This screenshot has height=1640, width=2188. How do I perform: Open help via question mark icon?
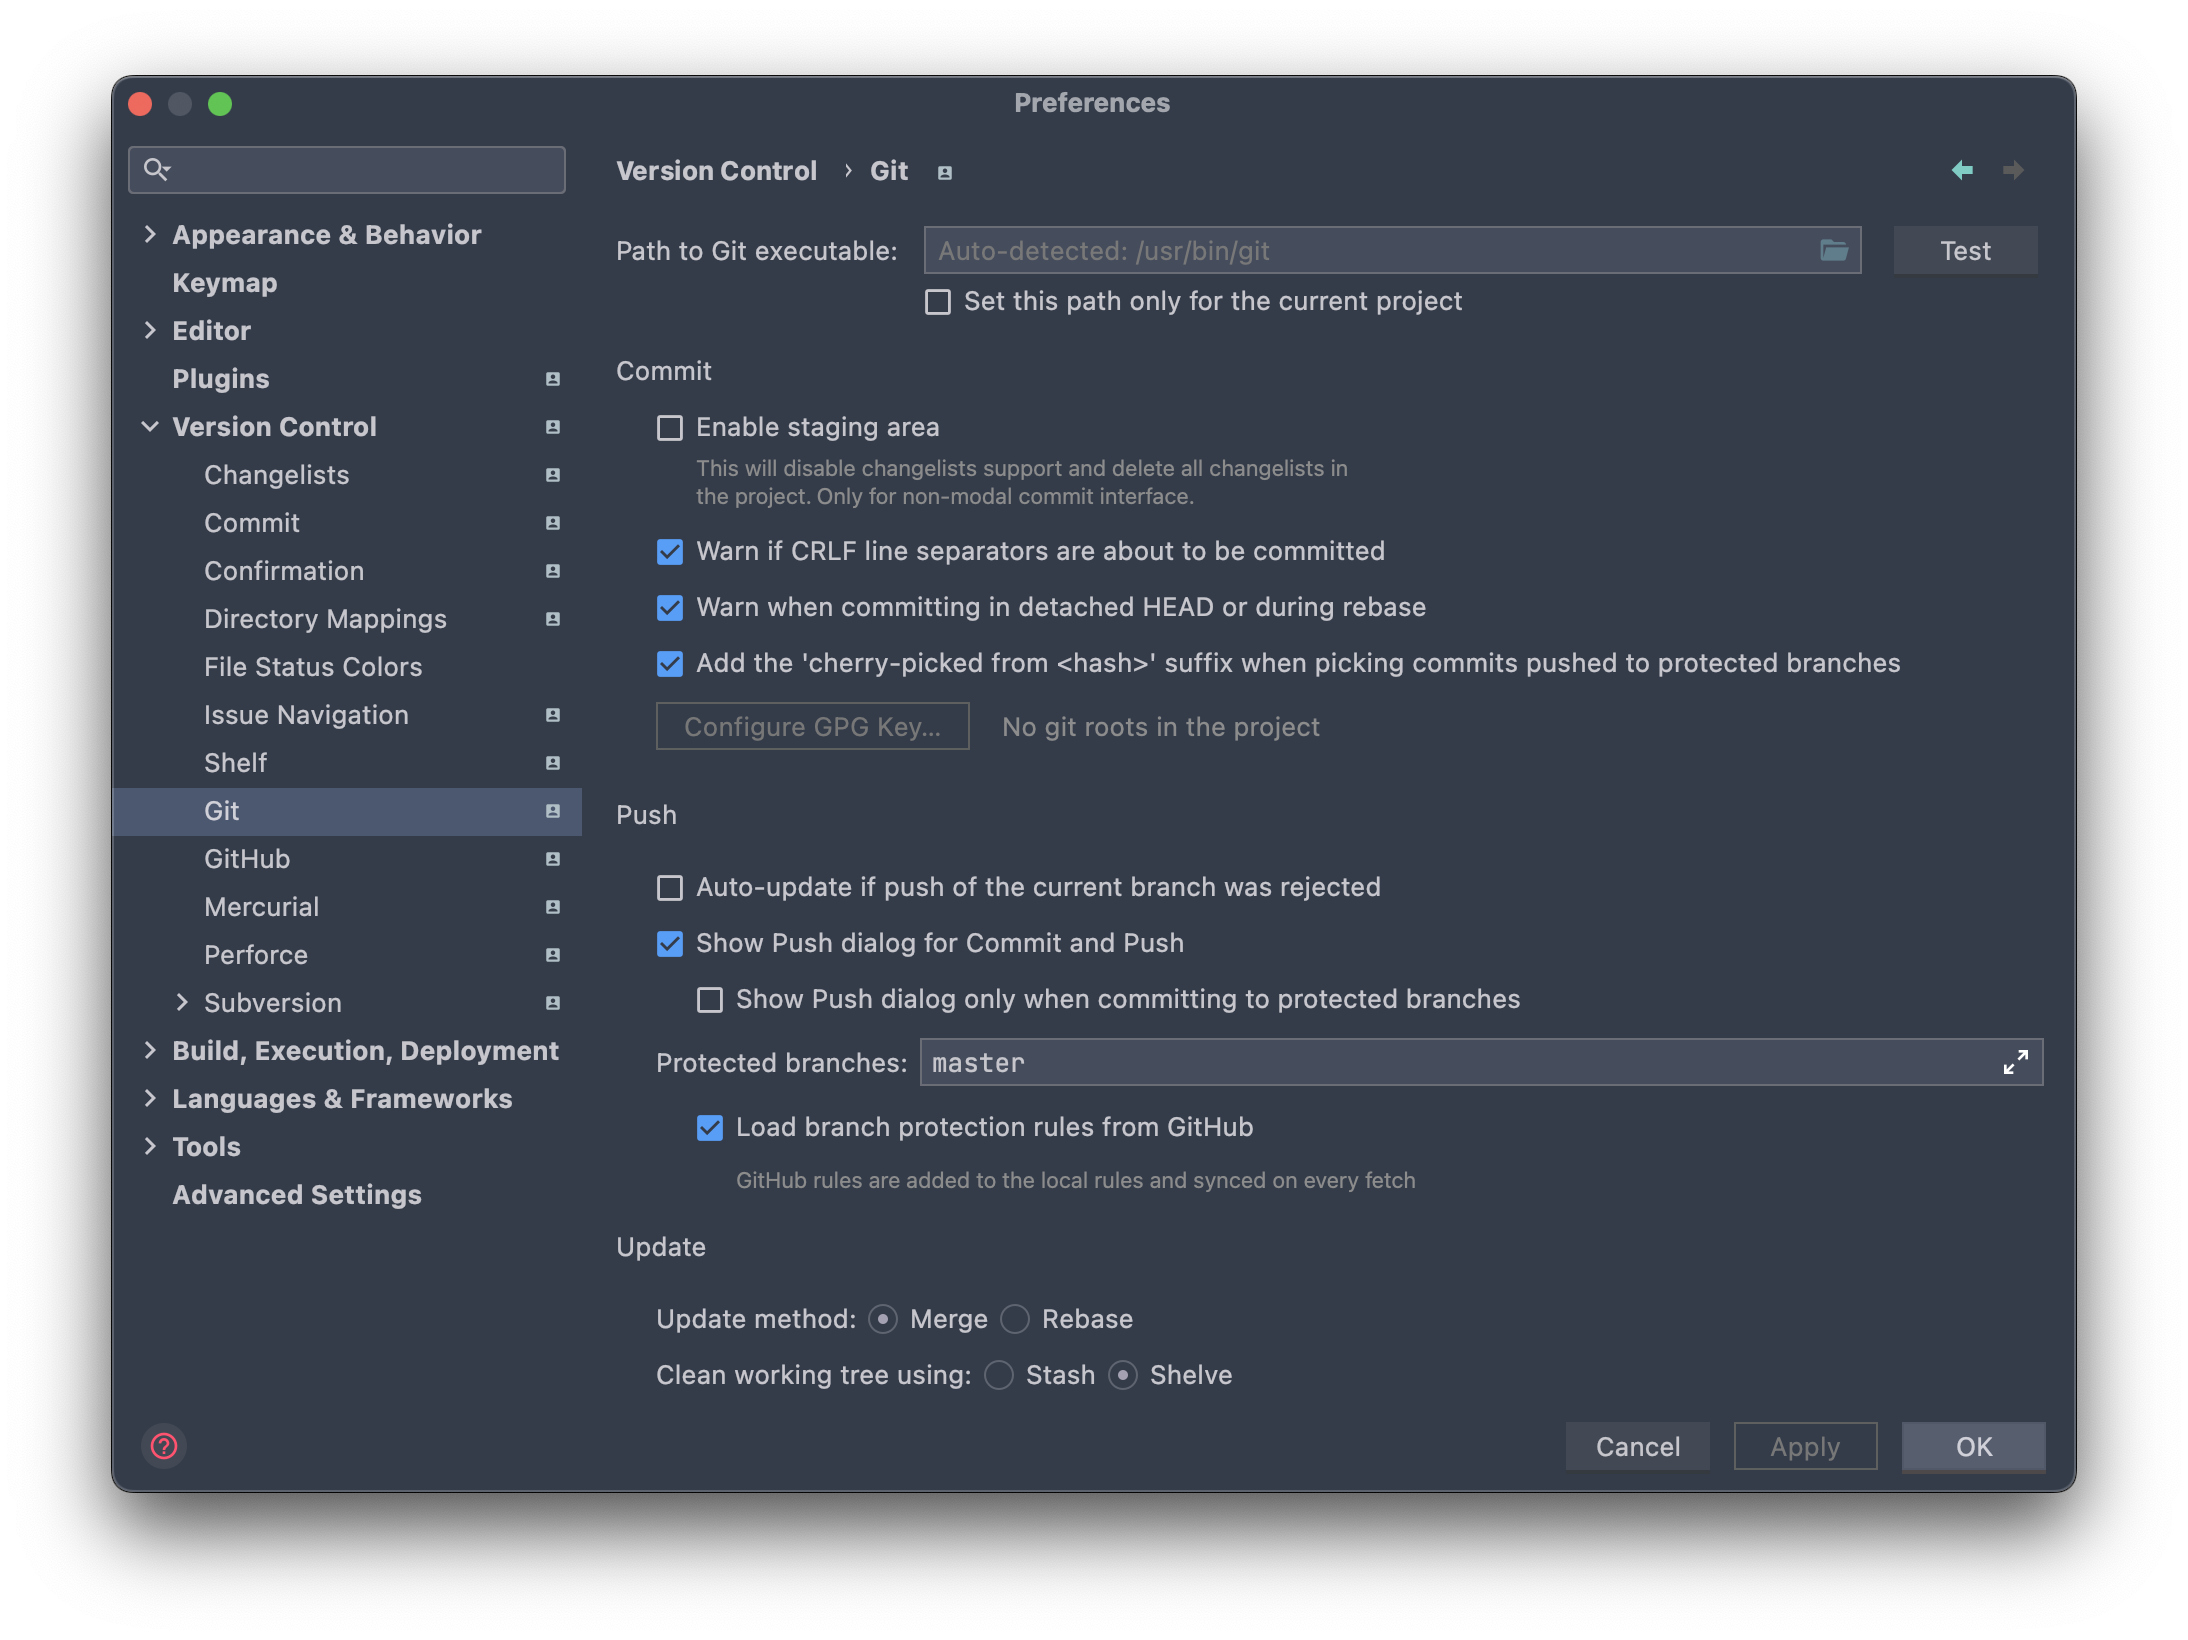click(164, 1446)
